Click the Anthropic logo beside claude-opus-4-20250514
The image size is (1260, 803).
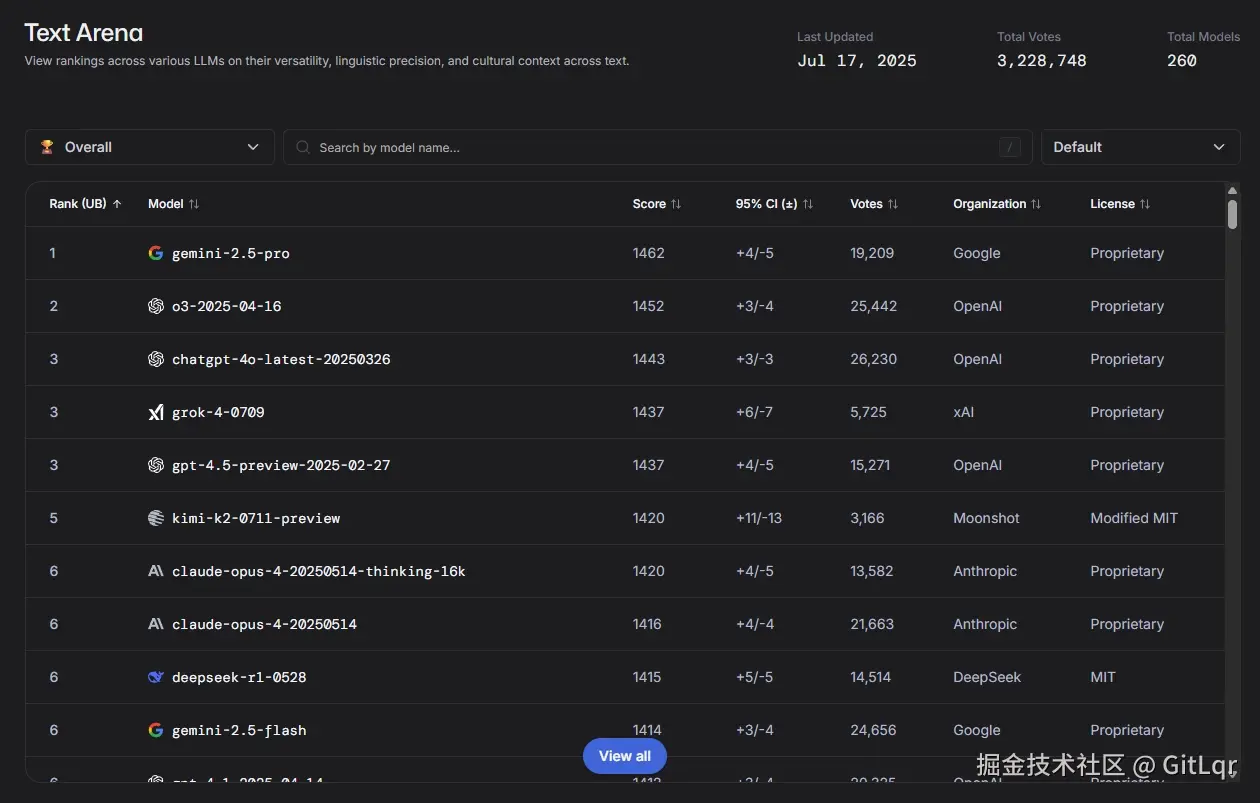coord(156,624)
